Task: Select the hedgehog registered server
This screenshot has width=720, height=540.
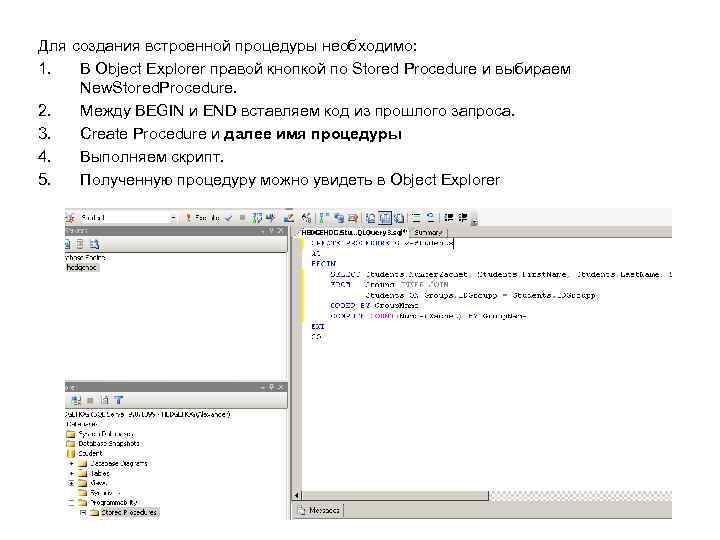Action: point(81,267)
